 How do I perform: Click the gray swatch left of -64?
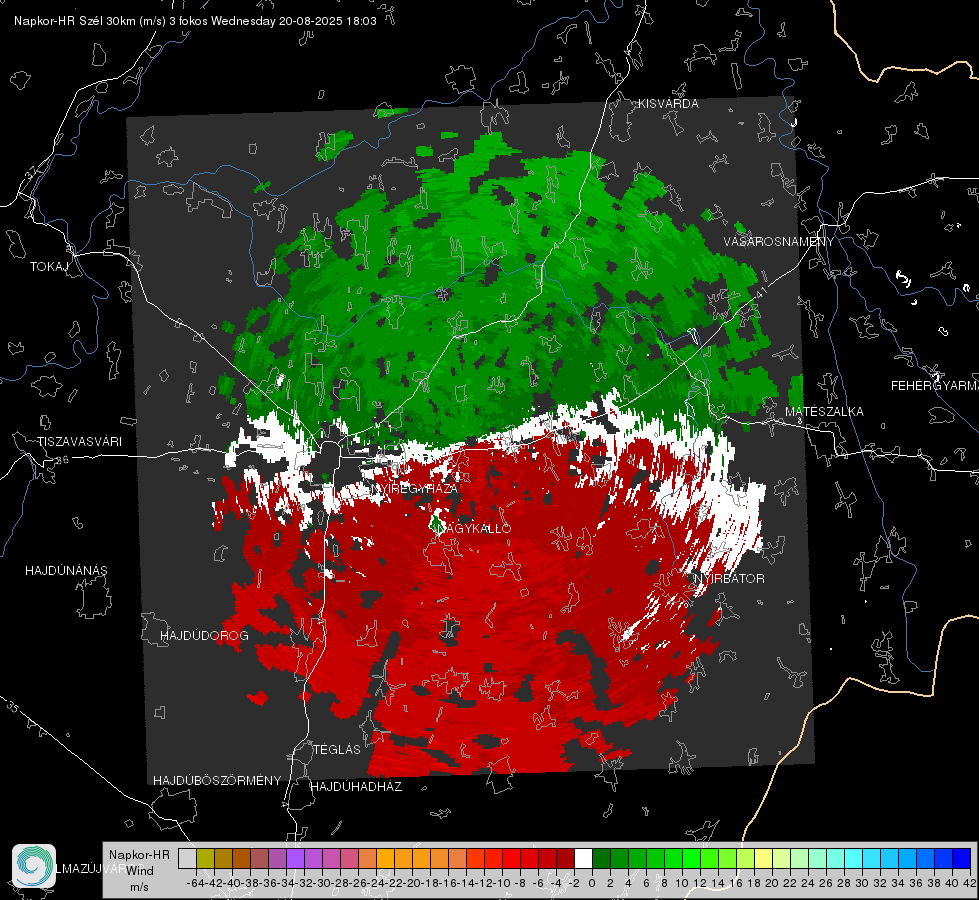point(187,858)
